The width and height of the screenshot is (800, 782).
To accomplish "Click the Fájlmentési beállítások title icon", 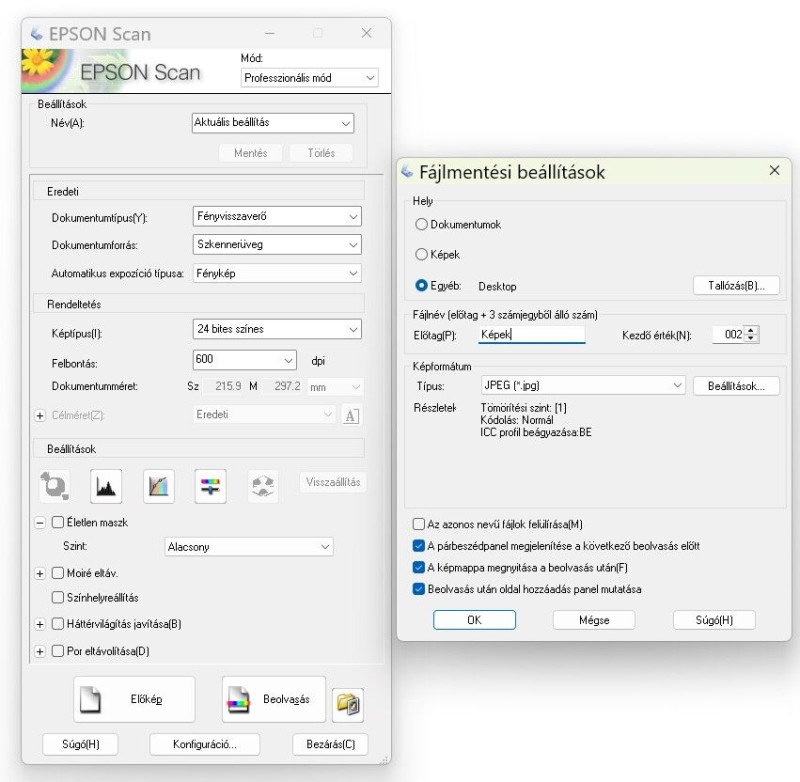I will pyautogui.click(x=407, y=172).
